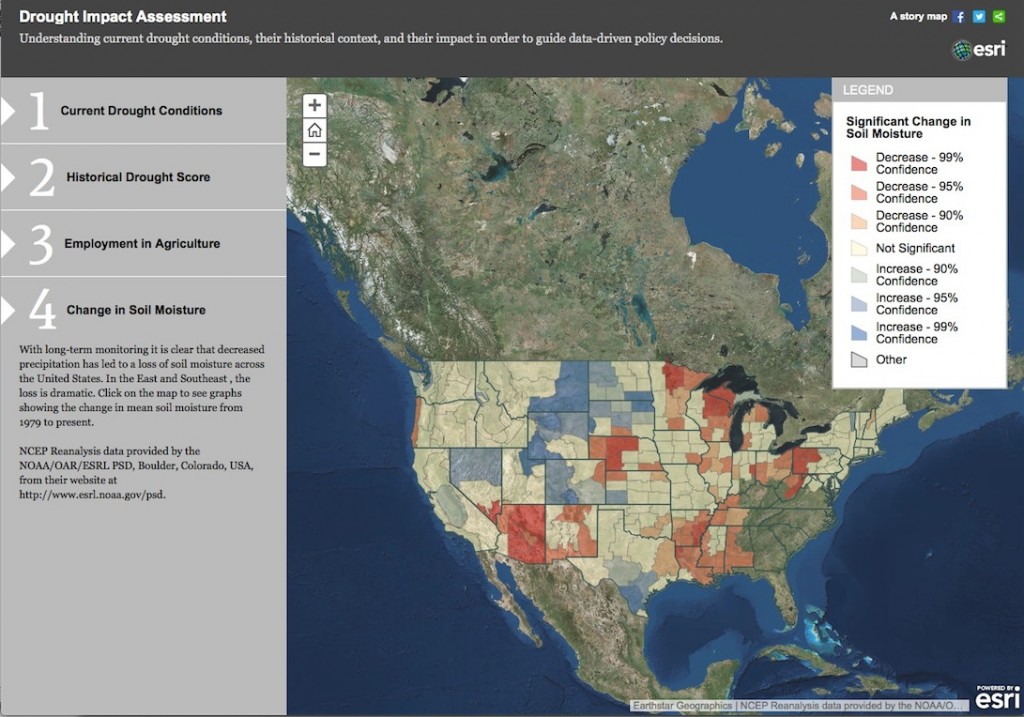Open Employment in Agriculture section
This screenshot has height=717, width=1024.
click(143, 244)
